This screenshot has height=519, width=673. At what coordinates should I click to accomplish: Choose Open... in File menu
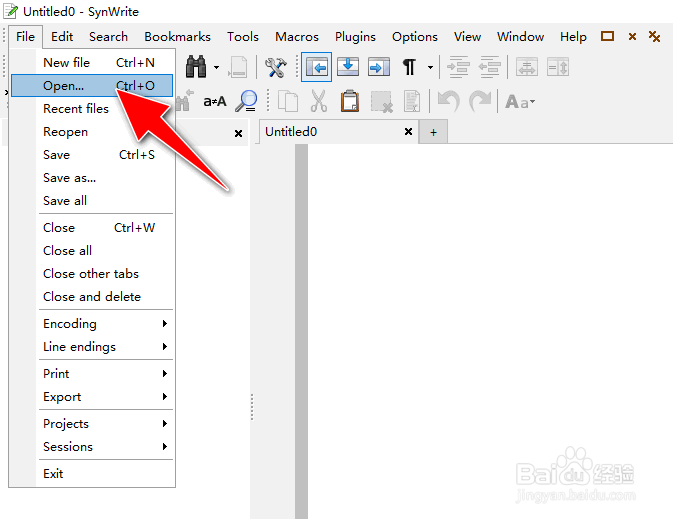pos(92,85)
